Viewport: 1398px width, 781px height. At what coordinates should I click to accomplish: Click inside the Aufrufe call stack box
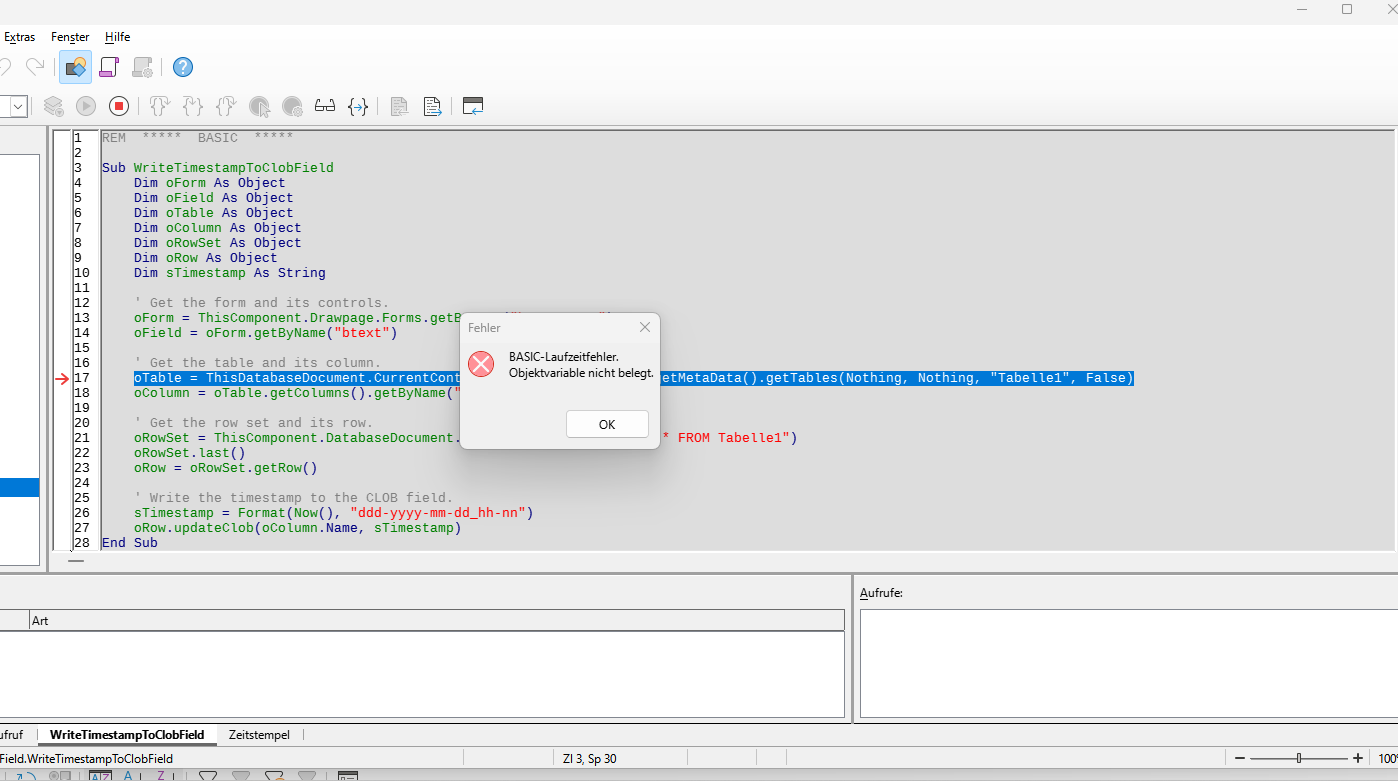coord(1128,663)
